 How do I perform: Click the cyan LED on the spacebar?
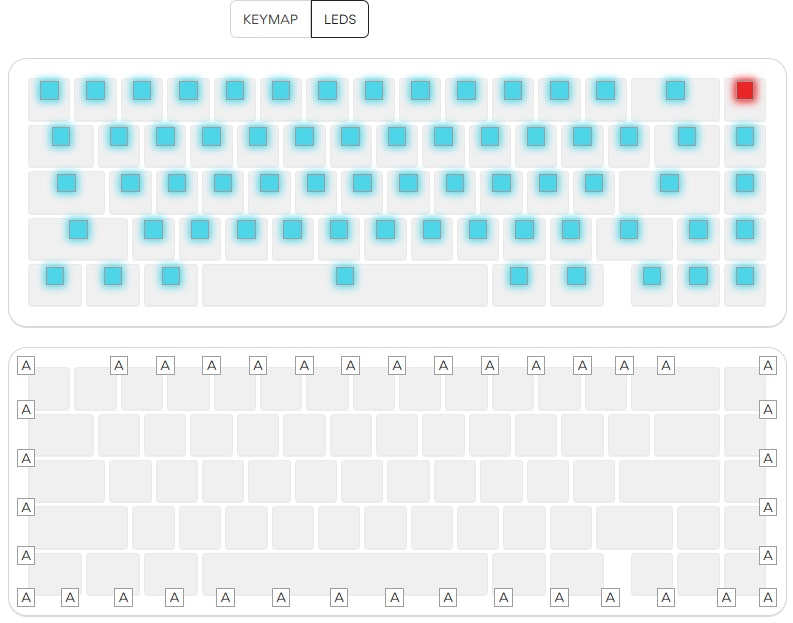click(x=345, y=275)
